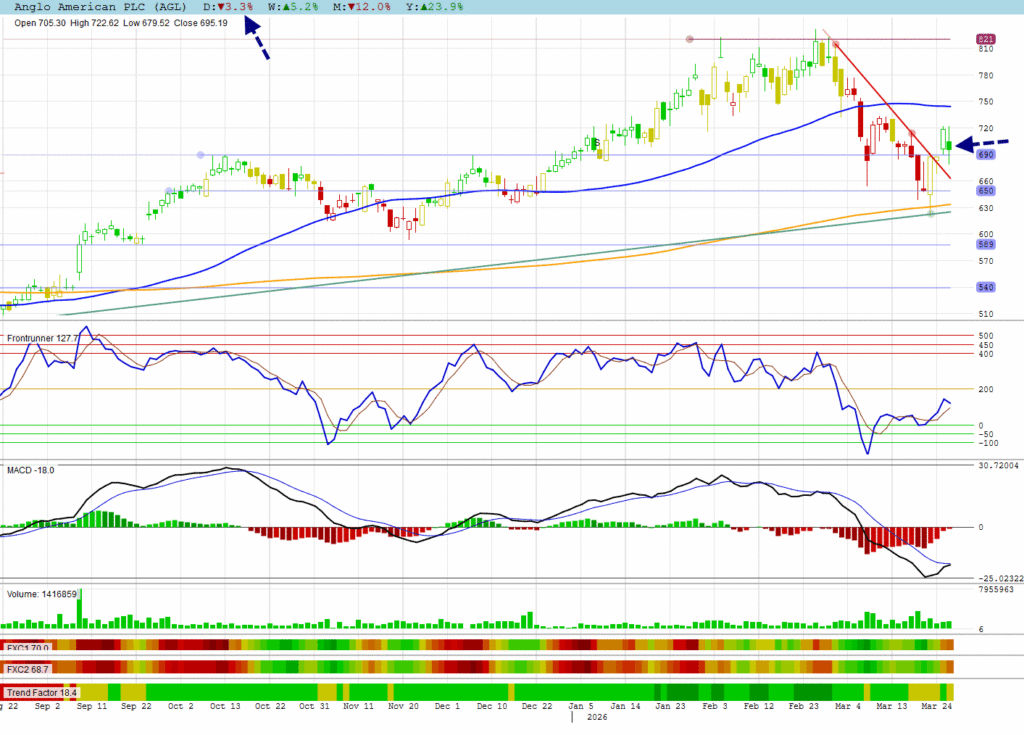The width and height of the screenshot is (1024, 735).
Task: Select the circle handle on the 650 level line
Action: (169, 191)
